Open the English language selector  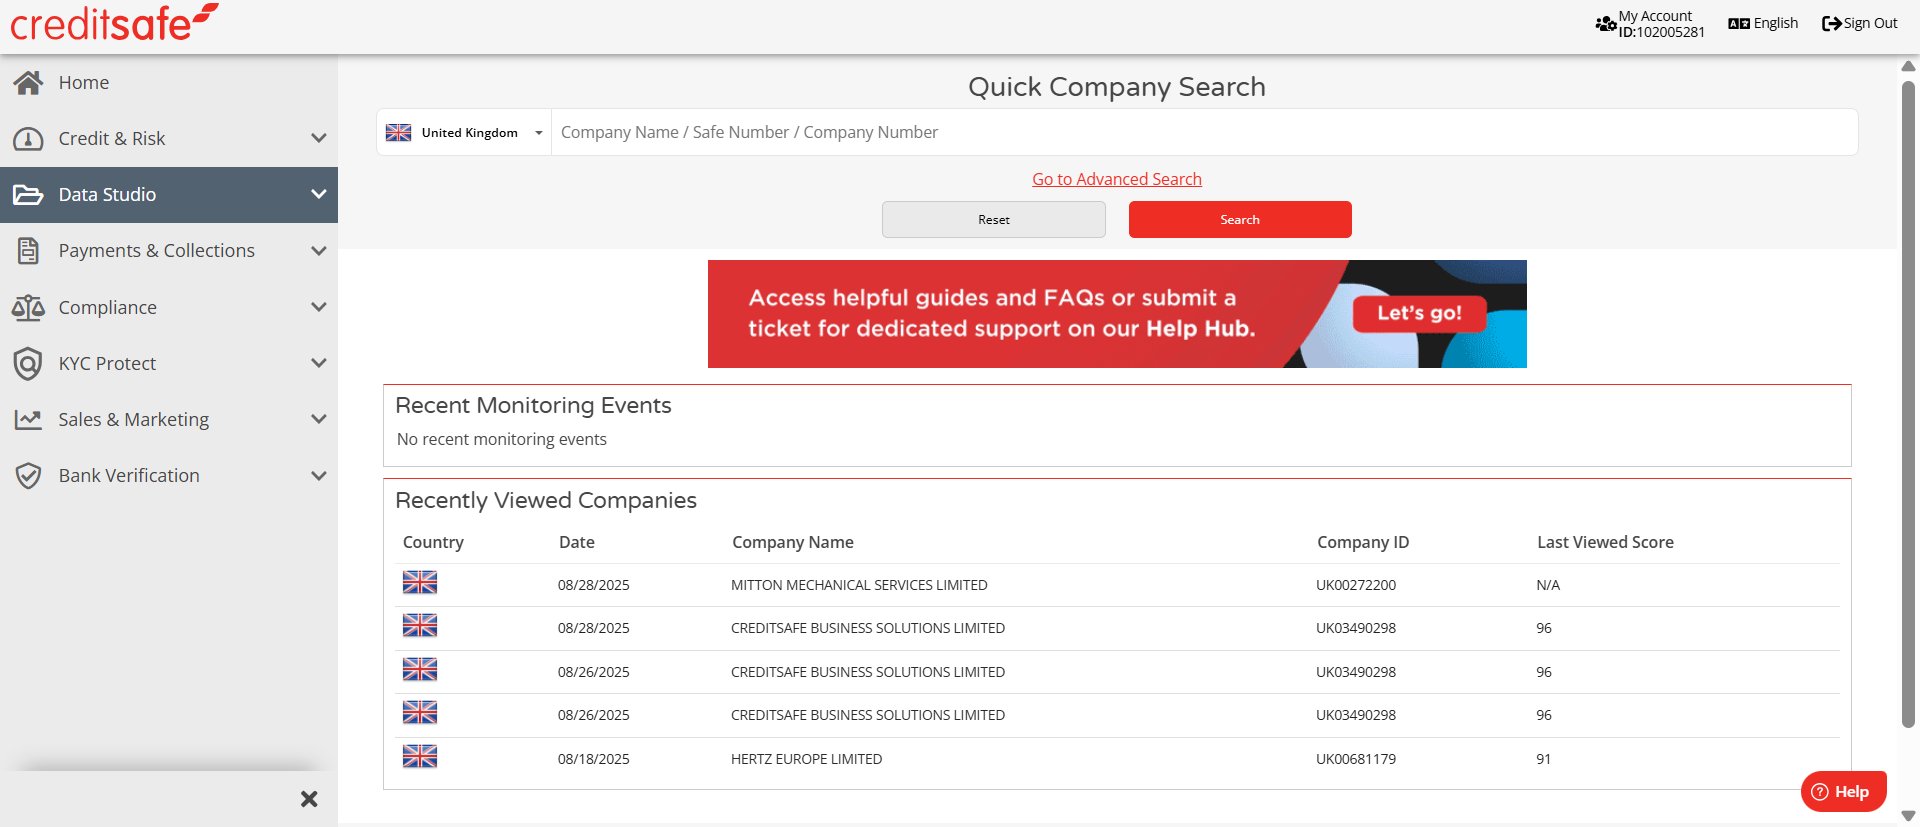(x=1763, y=23)
